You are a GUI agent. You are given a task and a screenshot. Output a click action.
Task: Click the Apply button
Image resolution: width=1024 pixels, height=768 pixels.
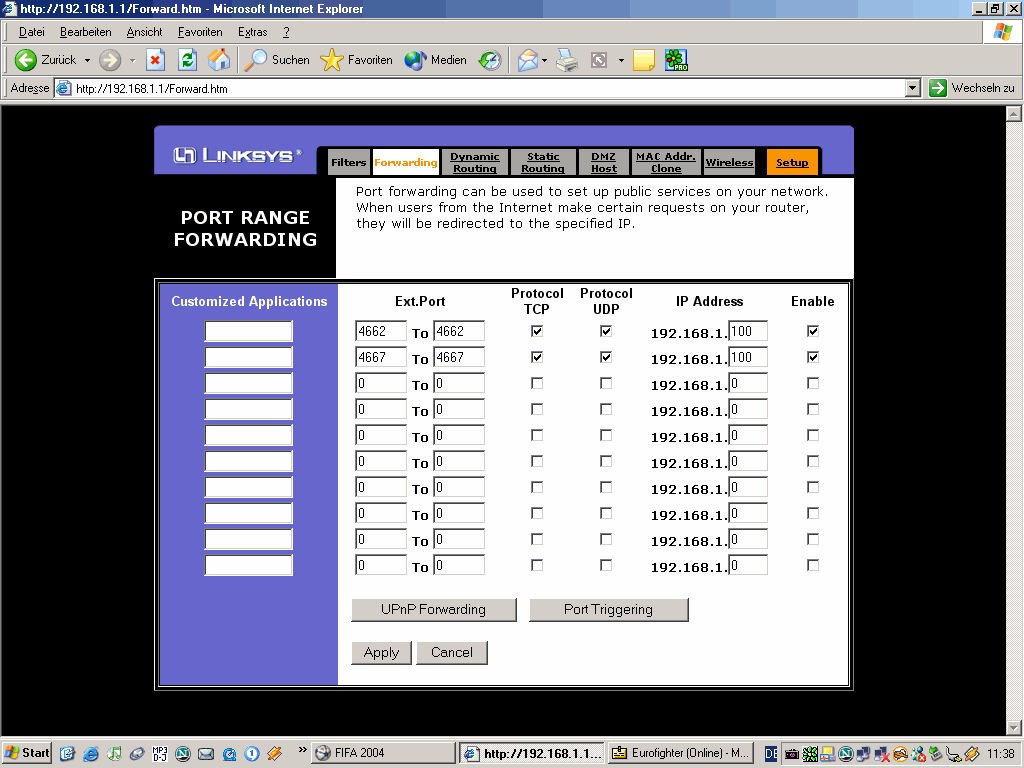pyautogui.click(x=381, y=652)
